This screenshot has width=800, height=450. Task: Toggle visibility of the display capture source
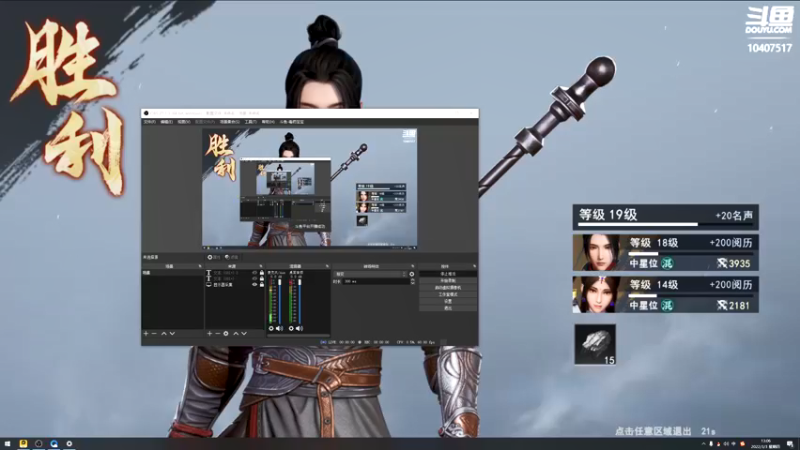255,285
